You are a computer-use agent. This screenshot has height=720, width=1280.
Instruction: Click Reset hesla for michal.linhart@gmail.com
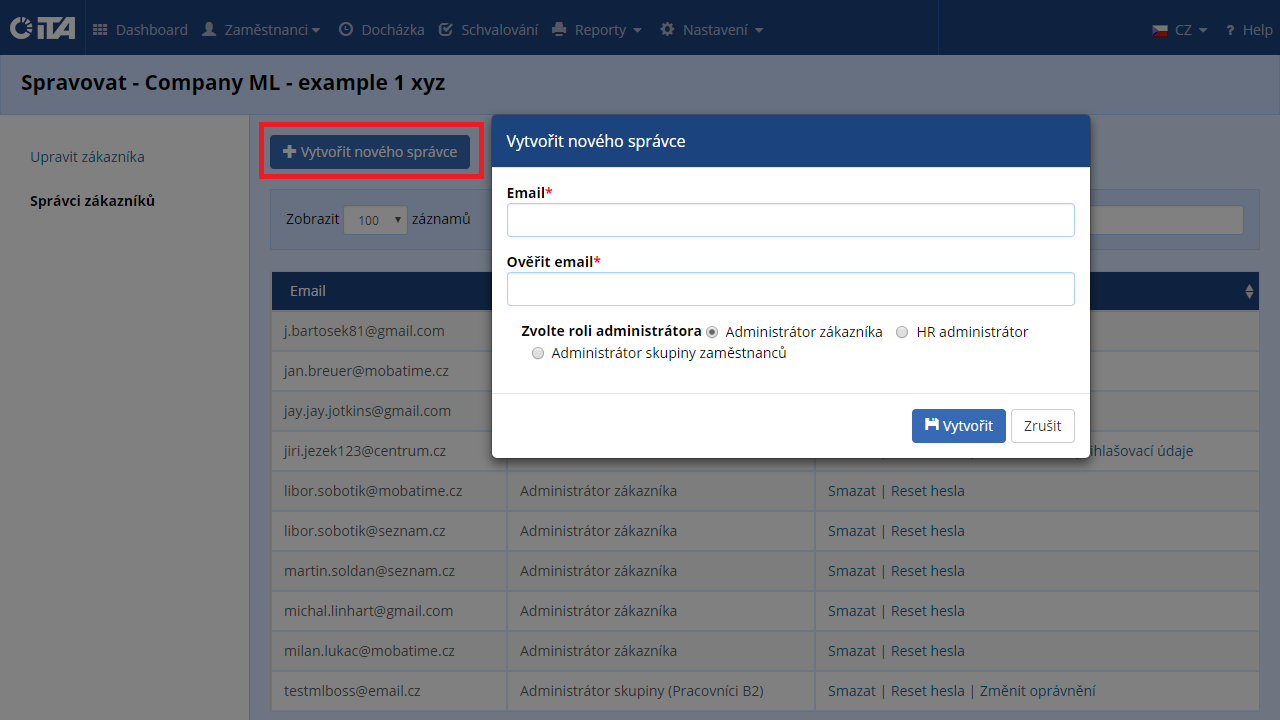click(927, 611)
